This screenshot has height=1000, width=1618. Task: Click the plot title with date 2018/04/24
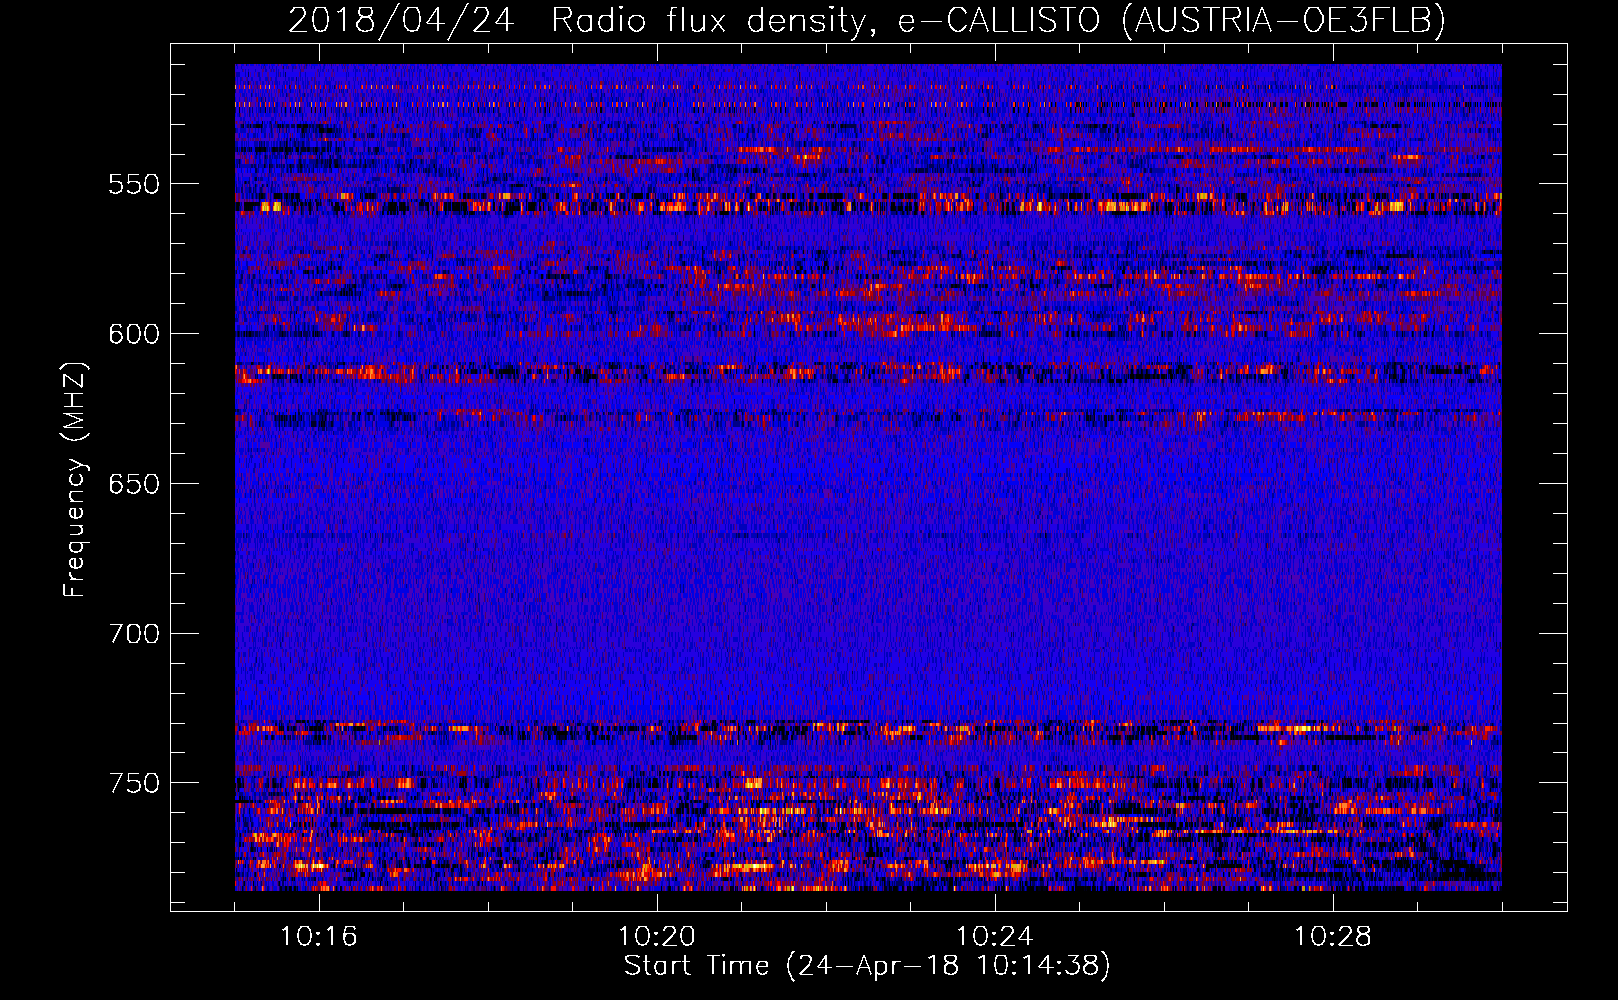(x=867, y=20)
